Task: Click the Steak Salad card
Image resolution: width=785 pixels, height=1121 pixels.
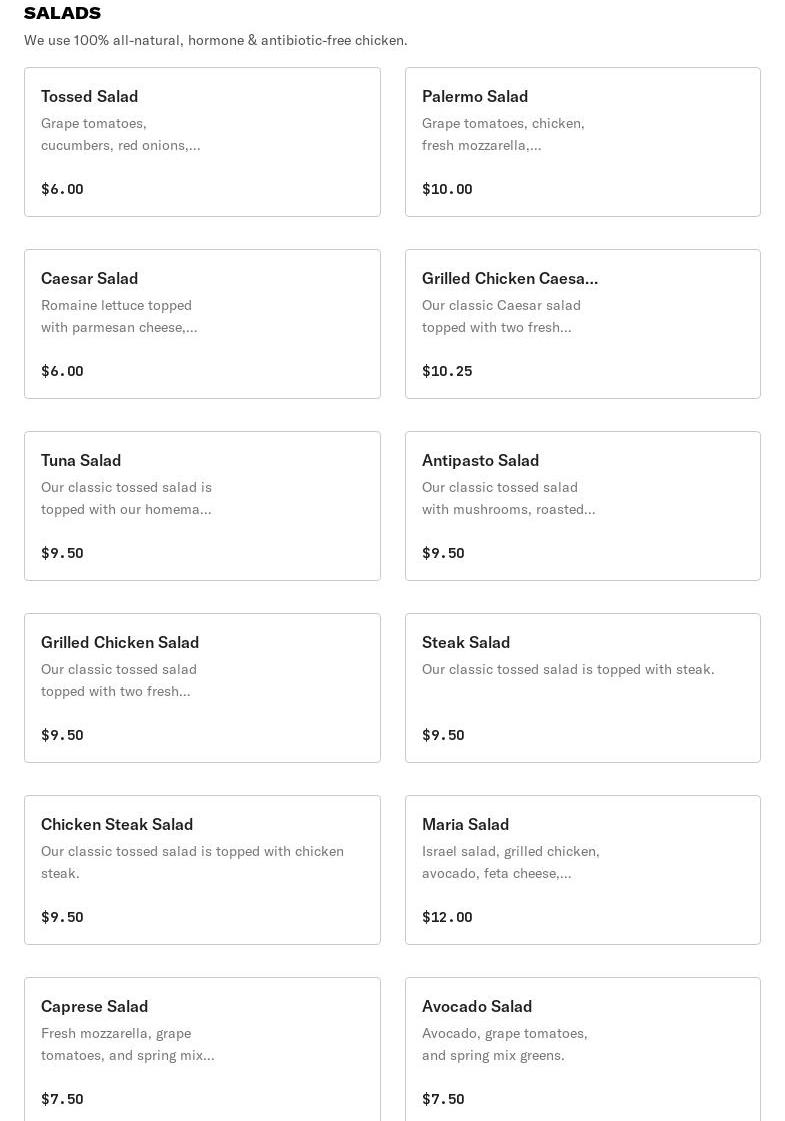Action: coord(582,688)
